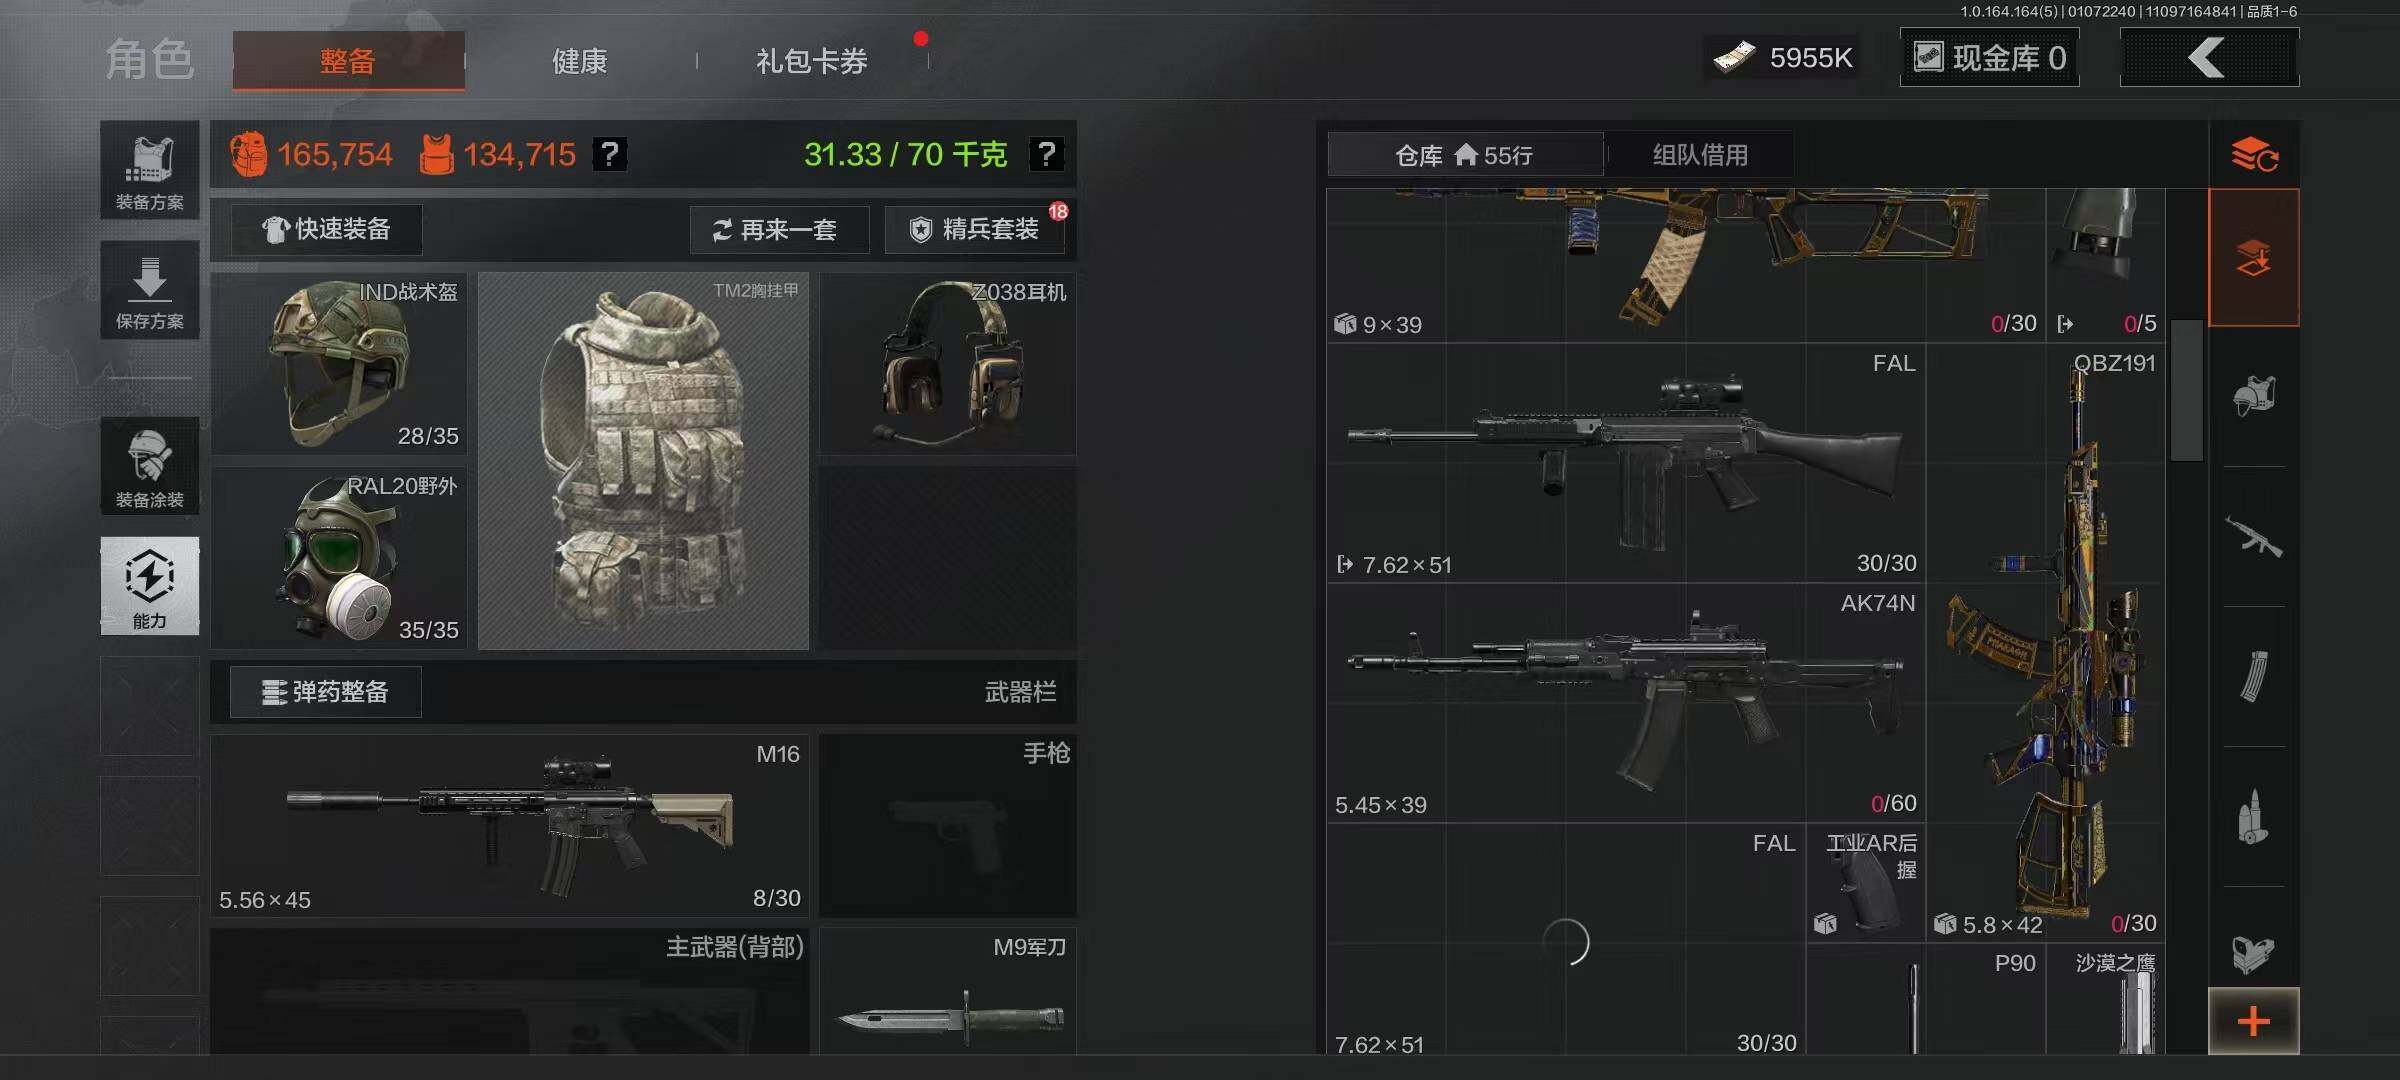This screenshot has height=1080, width=2400.
Task: Open the 装备涂装 skin icon
Action: pyautogui.click(x=149, y=467)
